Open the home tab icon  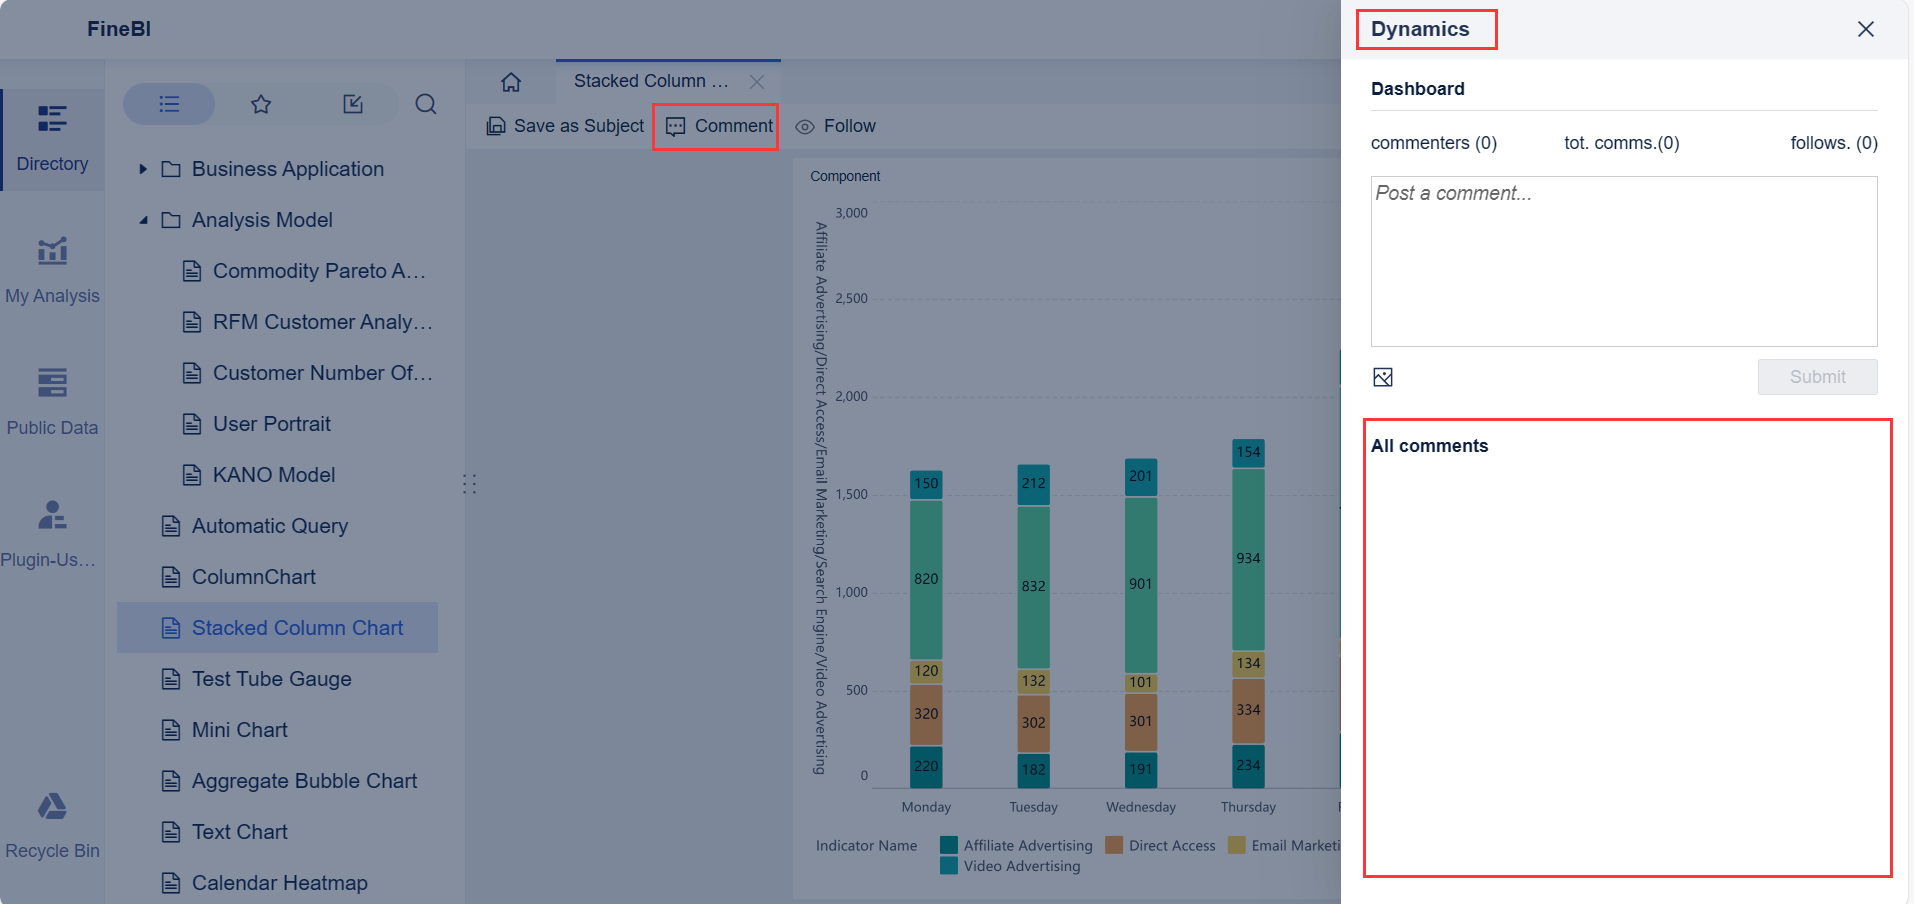(511, 82)
